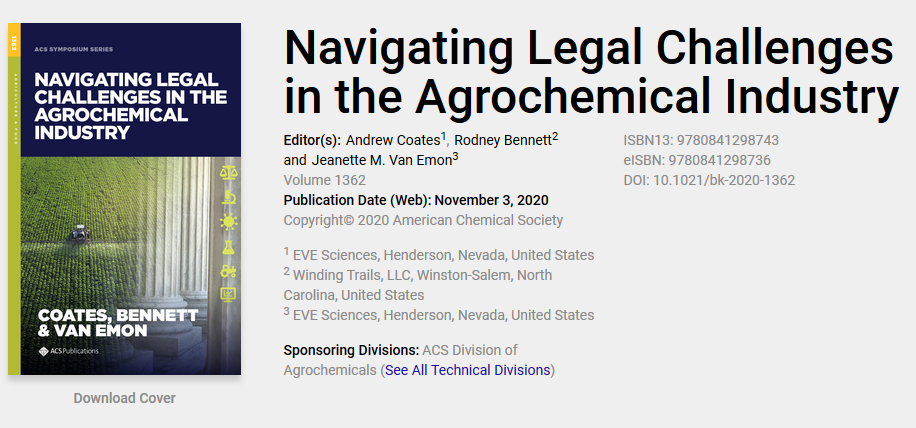
Task: Click the flask icon on book cover
Action: click(x=228, y=246)
